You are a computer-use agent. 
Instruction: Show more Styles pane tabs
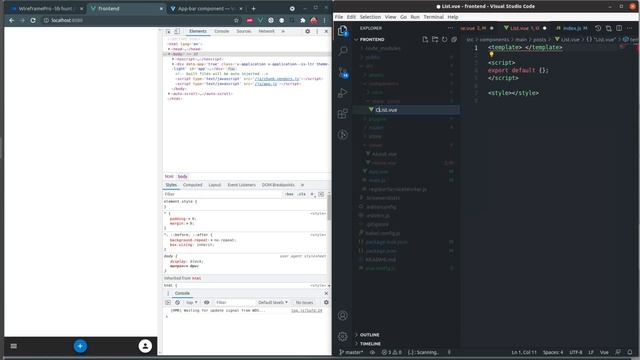302,185
